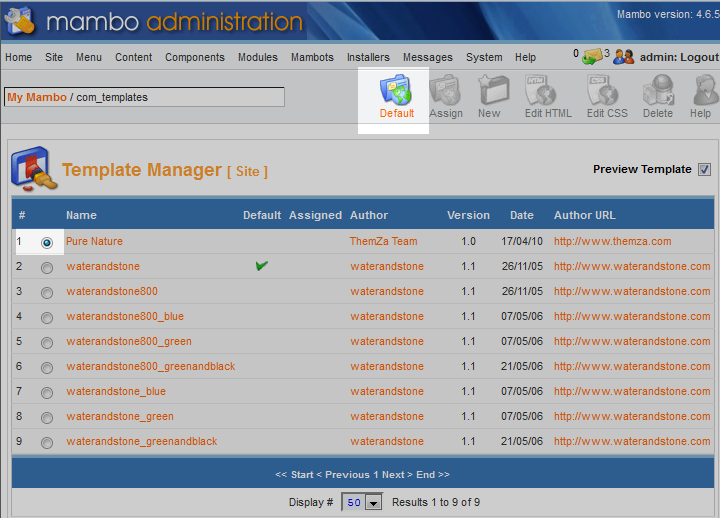720x518 pixels.
Task: Click the Results 1 to 9 of 9 text
Action: (x=436, y=502)
